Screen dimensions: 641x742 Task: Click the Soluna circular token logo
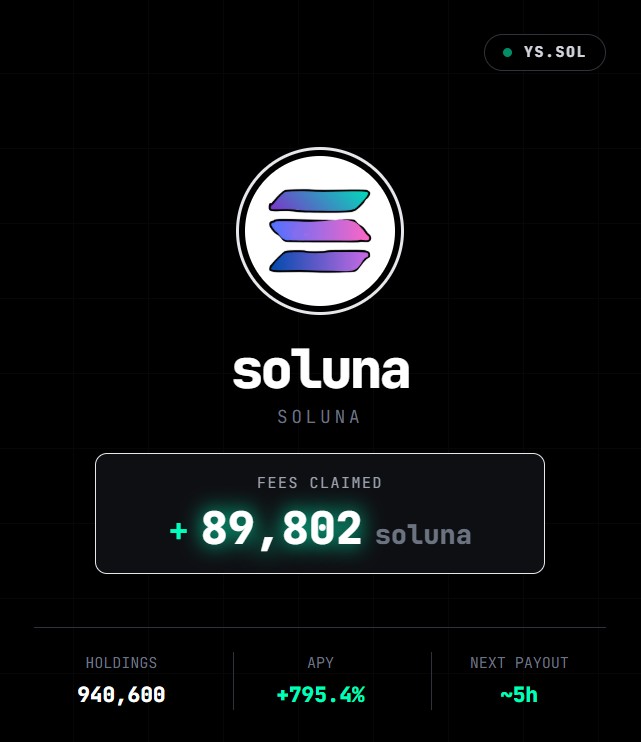pos(320,230)
